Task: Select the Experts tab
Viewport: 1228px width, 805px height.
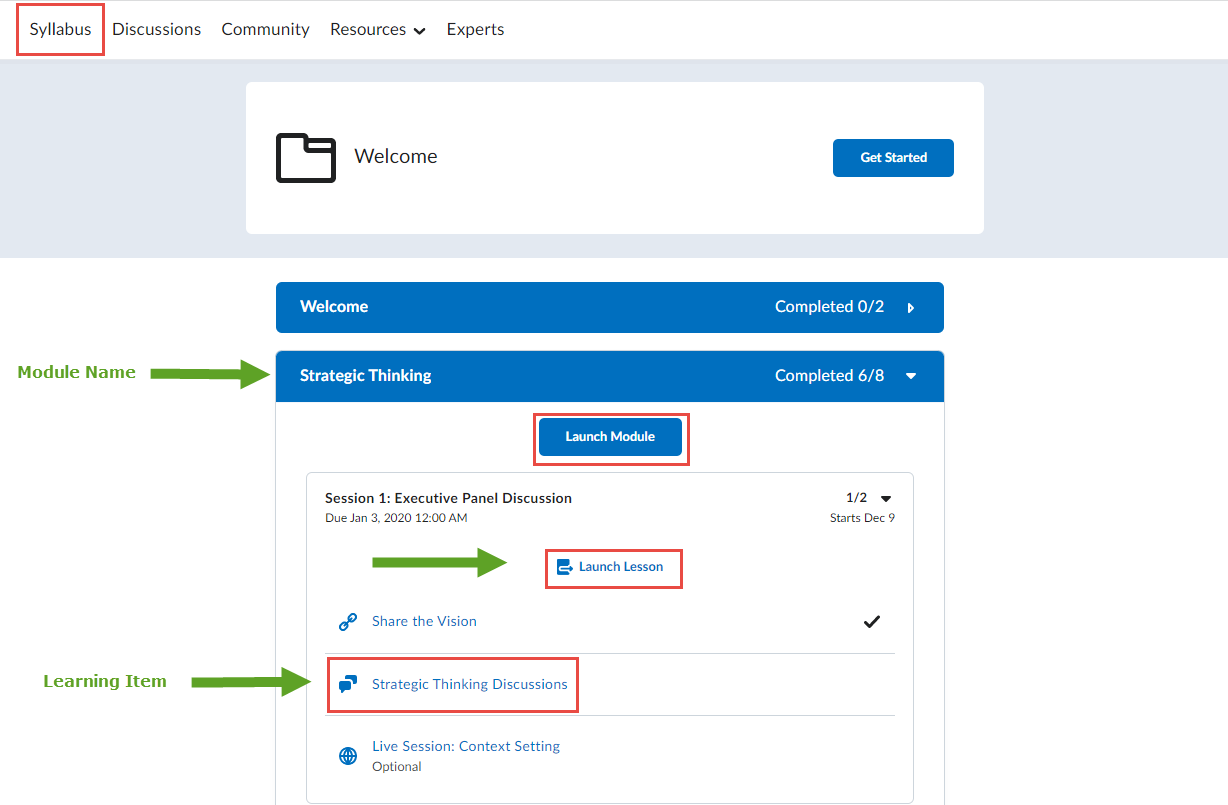Action: point(475,30)
